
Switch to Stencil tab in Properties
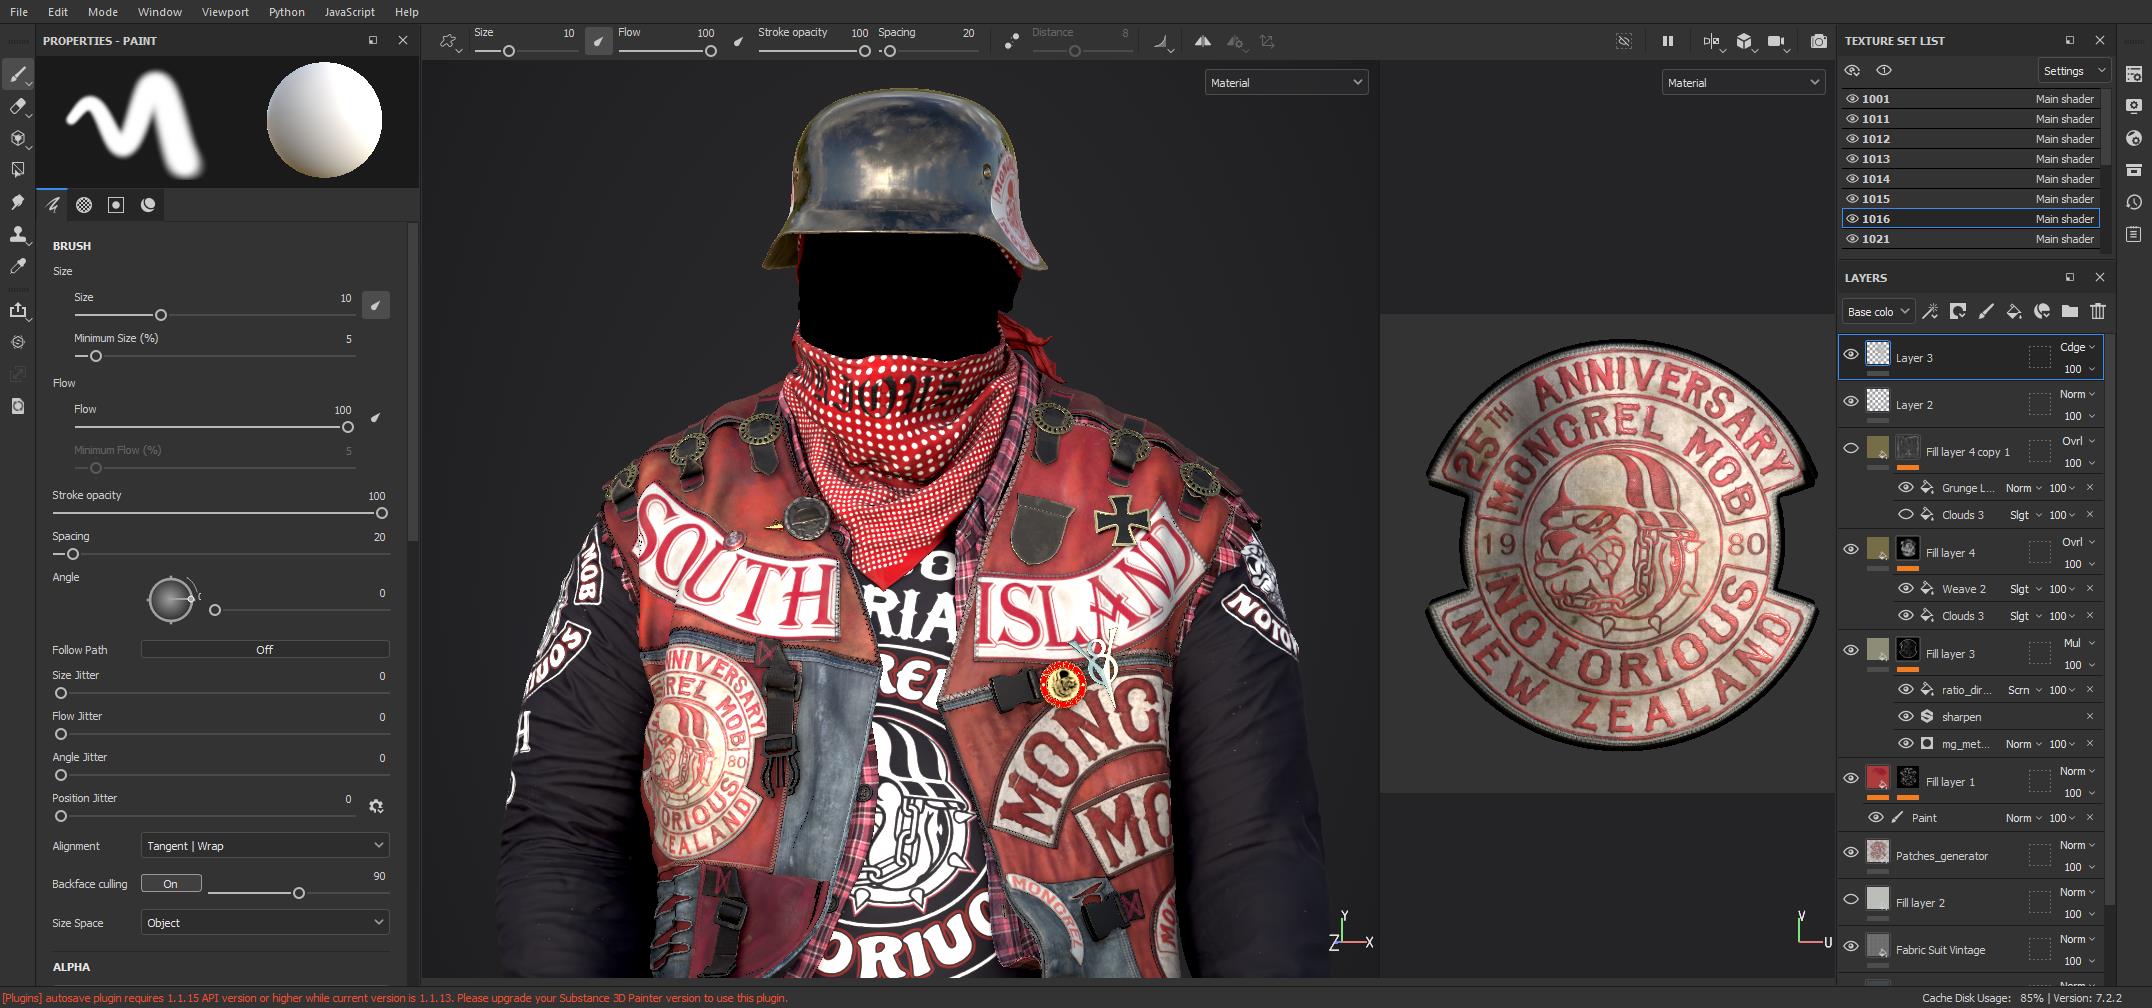pos(116,205)
